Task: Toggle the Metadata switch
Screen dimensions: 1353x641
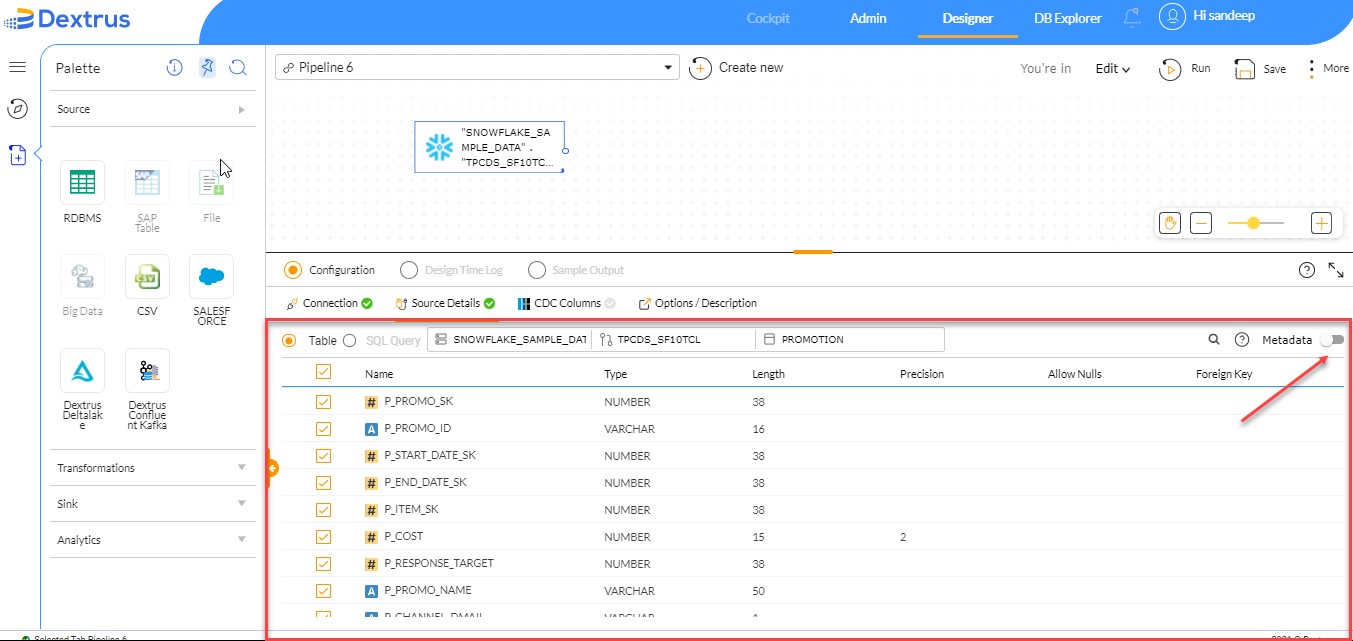Action: (x=1332, y=340)
